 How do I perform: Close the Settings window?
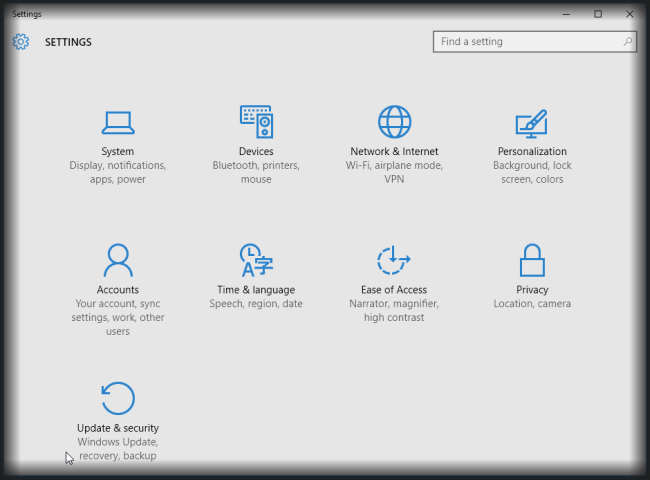pyautogui.click(x=630, y=14)
